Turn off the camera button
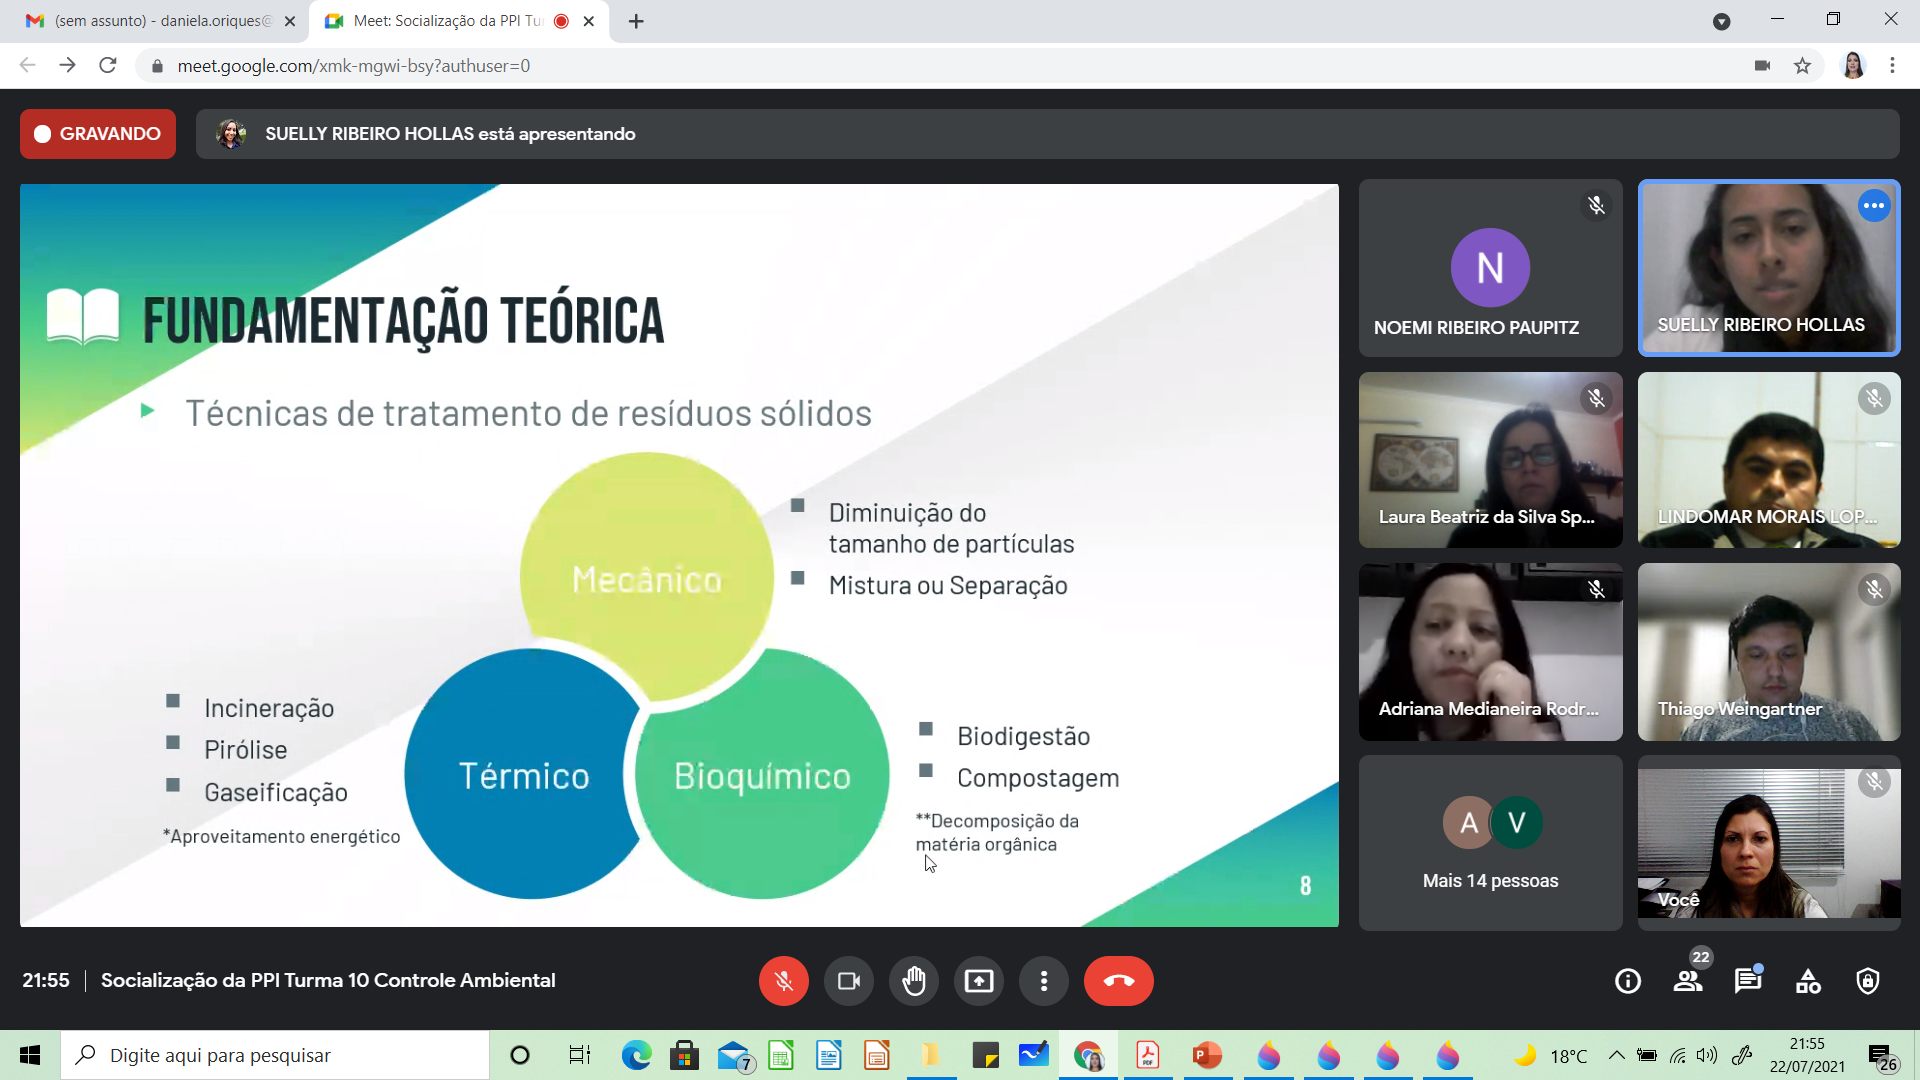Image resolution: width=1920 pixels, height=1080 pixels. pyautogui.click(x=848, y=981)
